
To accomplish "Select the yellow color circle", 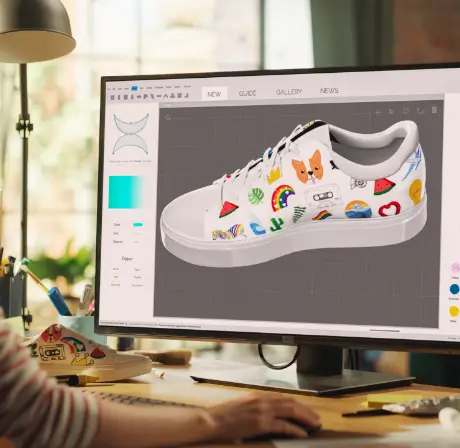I will [454, 311].
